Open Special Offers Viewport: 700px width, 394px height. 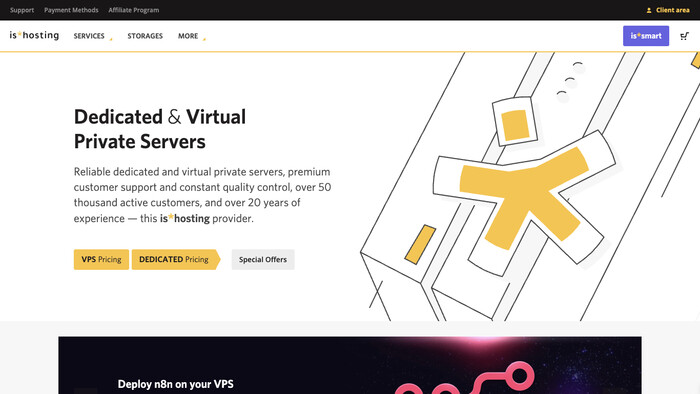[x=262, y=259]
